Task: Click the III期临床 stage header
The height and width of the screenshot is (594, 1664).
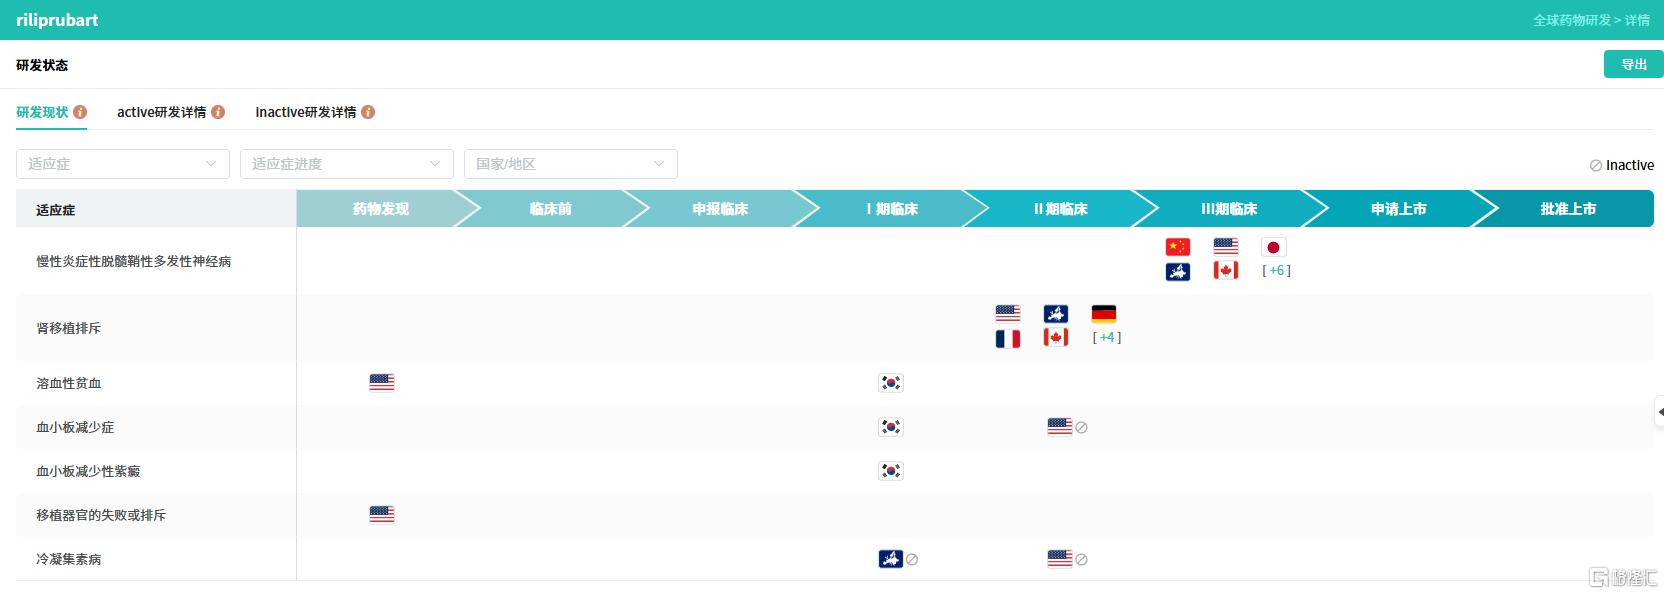Action: tap(1229, 209)
